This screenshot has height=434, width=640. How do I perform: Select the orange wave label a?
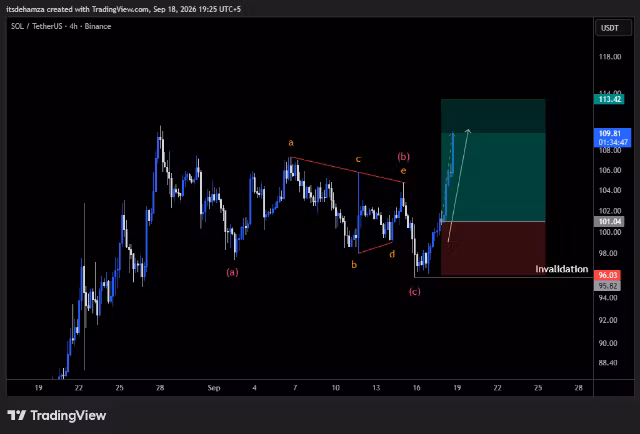tap(291, 142)
